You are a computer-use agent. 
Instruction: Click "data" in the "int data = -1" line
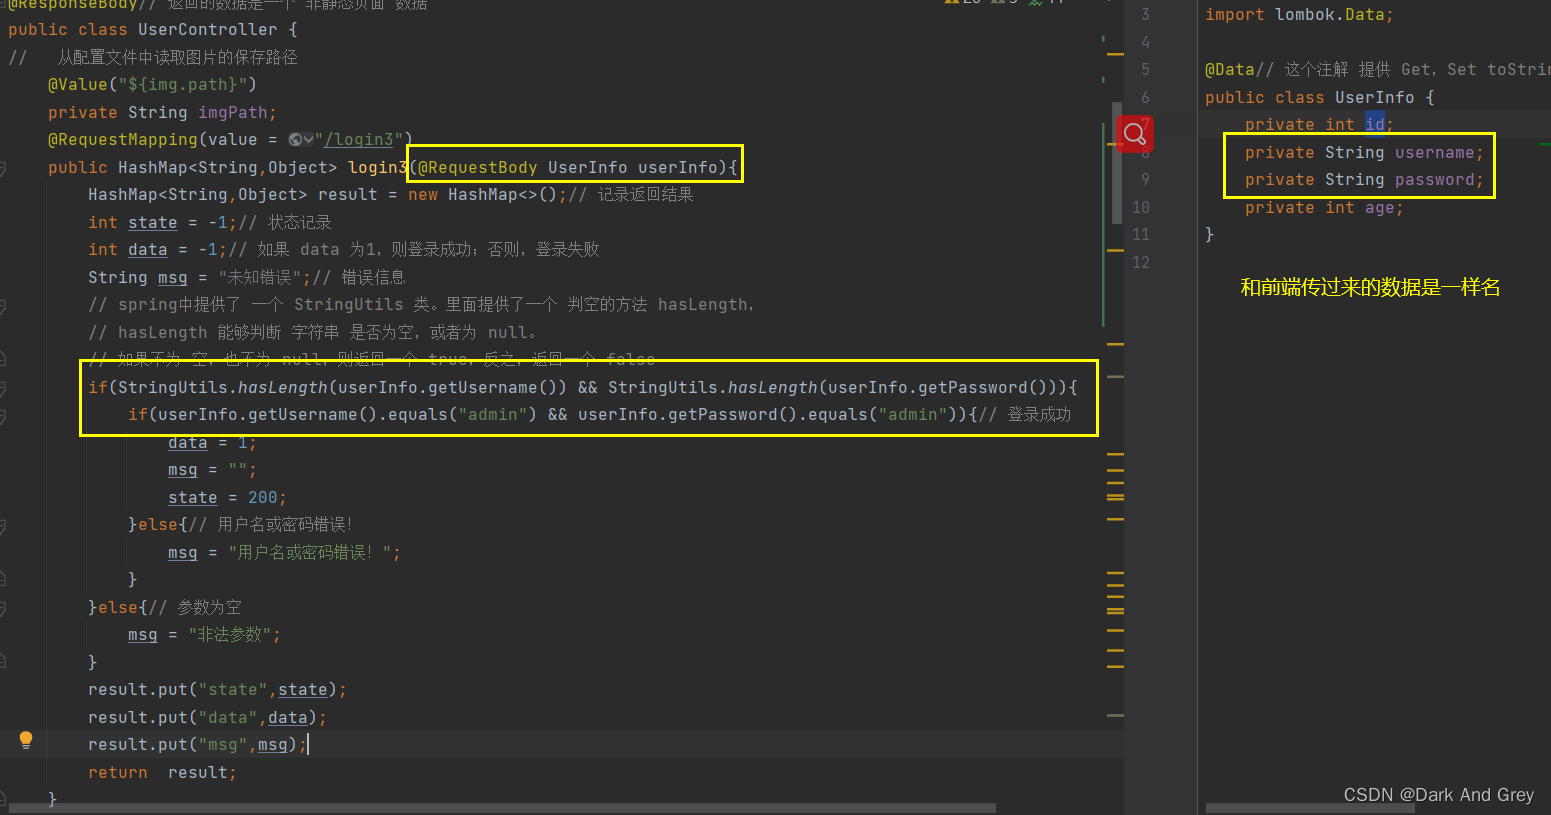(x=147, y=250)
